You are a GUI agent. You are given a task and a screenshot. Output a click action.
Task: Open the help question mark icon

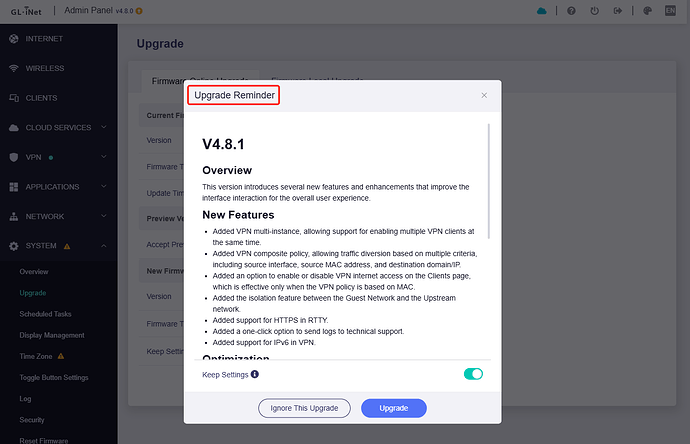pyautogui.click(x=571, y=11)
